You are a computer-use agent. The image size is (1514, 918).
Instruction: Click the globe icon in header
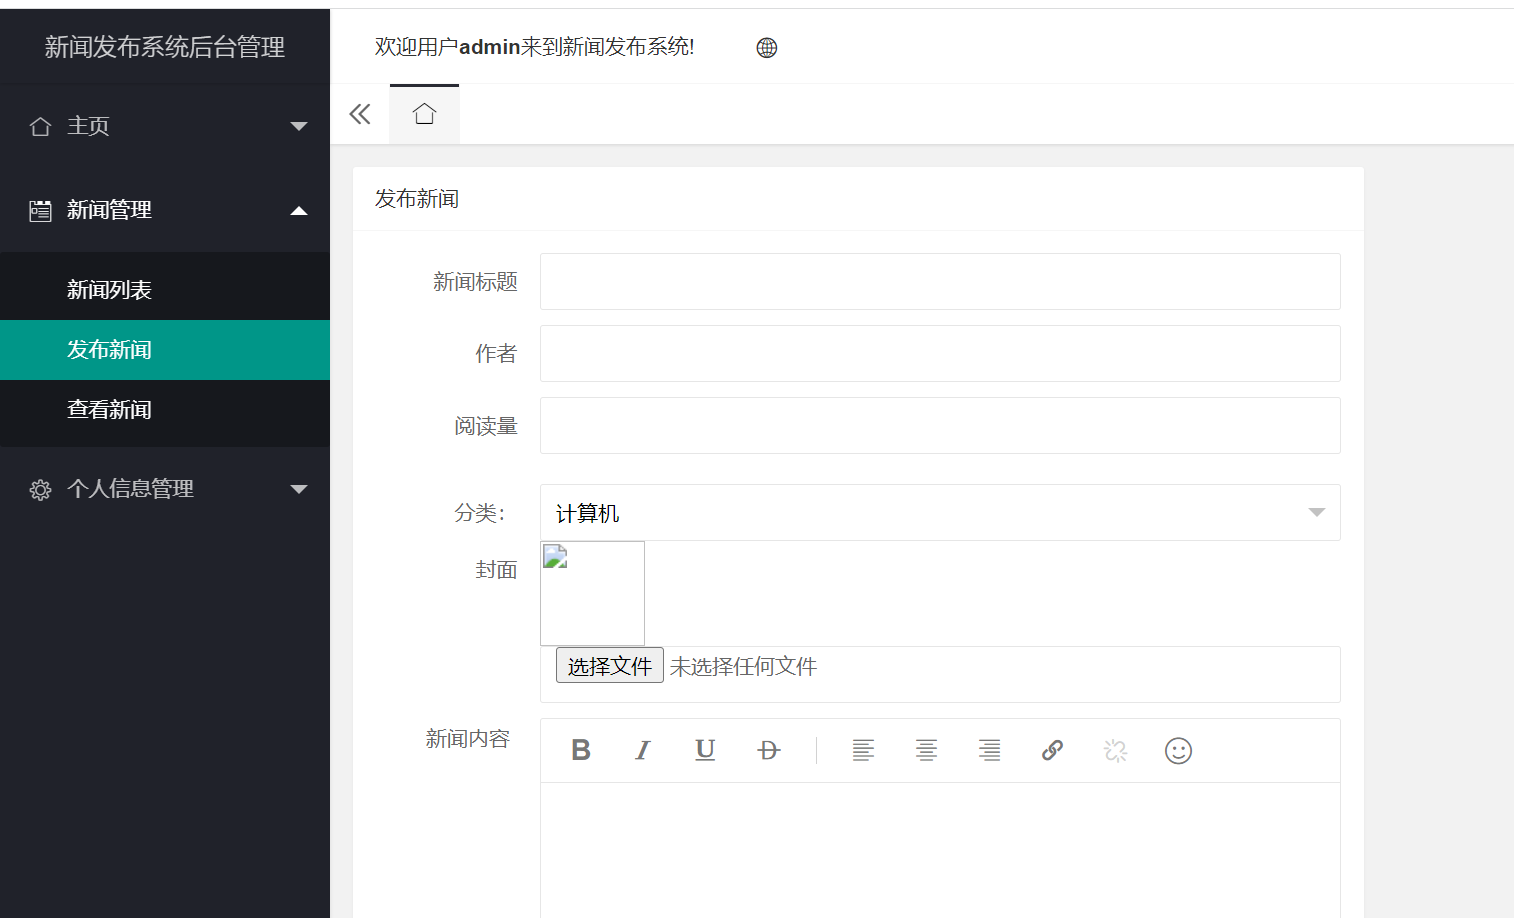[767, 47]
